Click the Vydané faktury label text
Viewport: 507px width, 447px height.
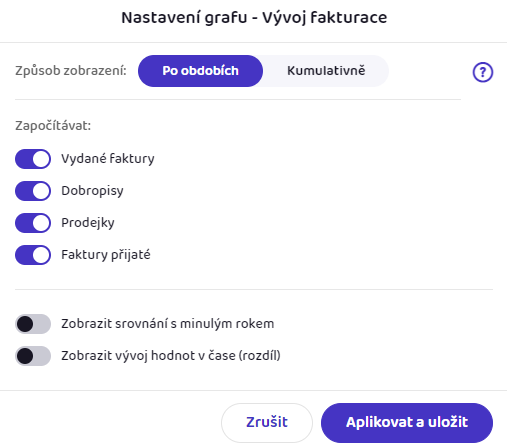(108, 159)
